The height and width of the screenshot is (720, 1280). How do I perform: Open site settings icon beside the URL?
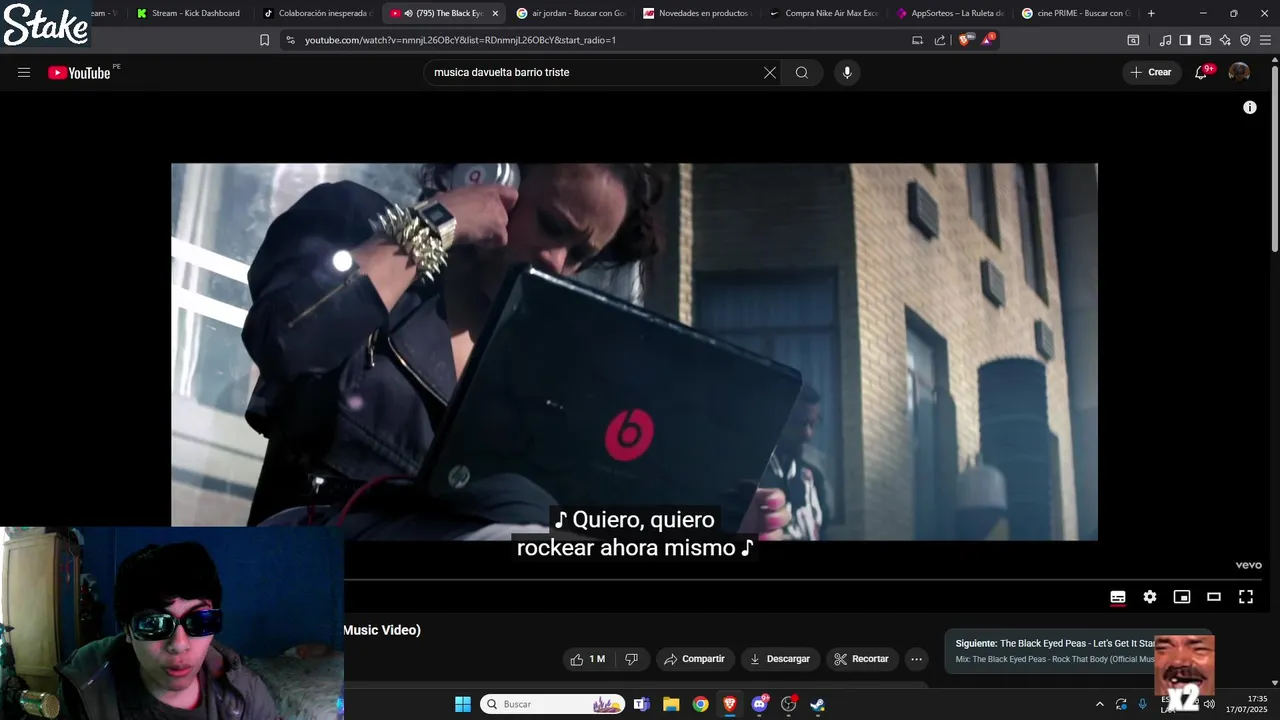point(290,40)
